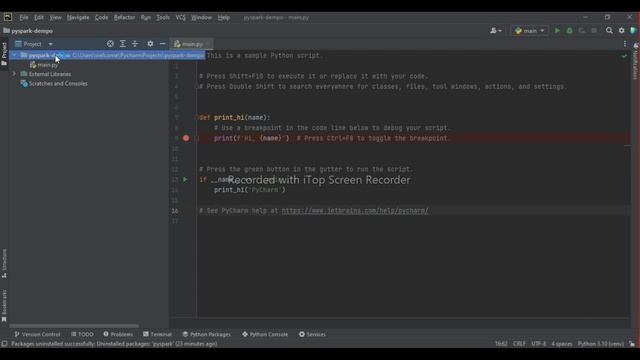The width and height of the screenshot is (640, 360).
Task: Collapse the pyspark-dempo root folder
Action: (14, 55)
